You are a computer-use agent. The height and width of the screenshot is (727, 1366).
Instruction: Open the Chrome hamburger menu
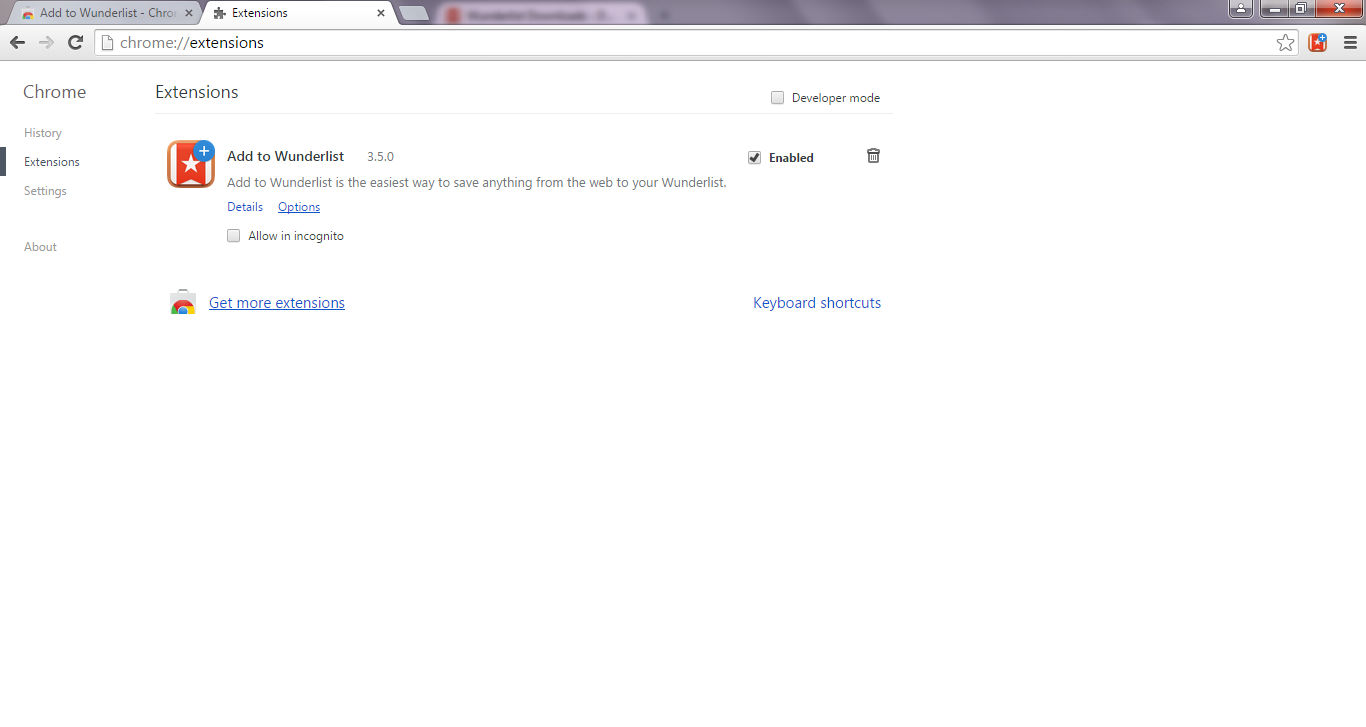tap(1350, 42)
